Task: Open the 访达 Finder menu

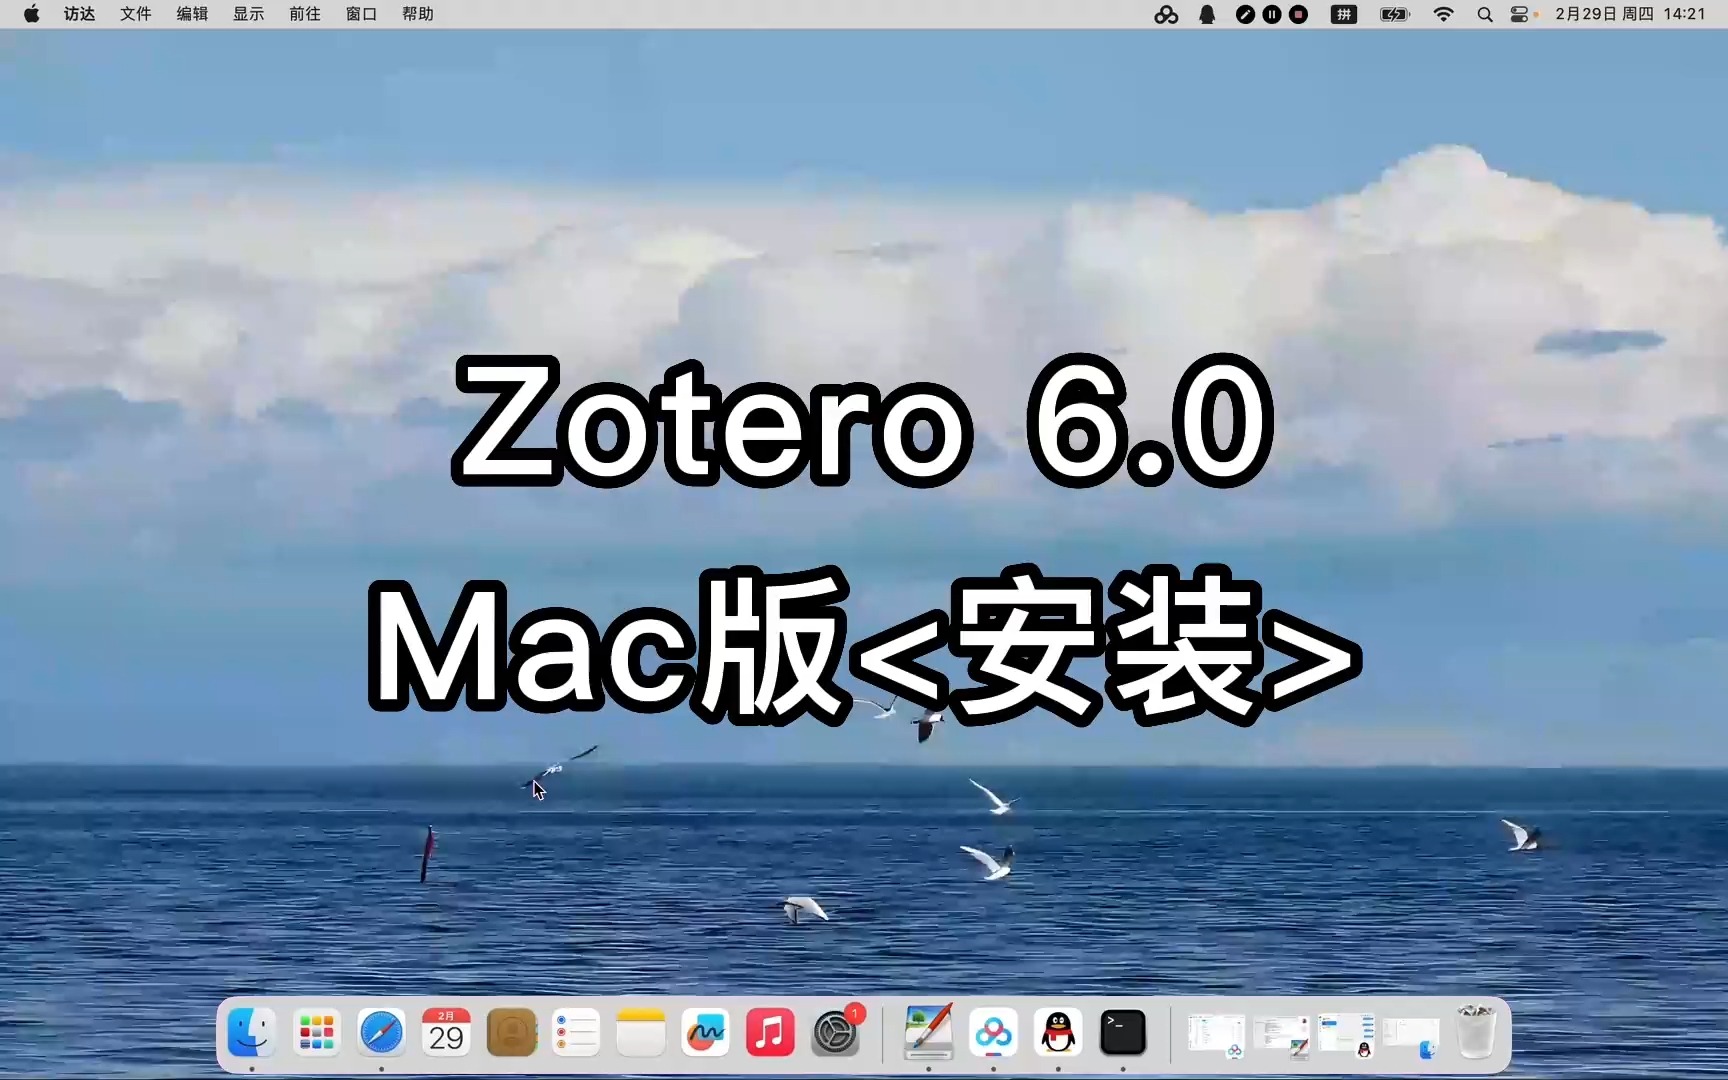Action: 80,14
